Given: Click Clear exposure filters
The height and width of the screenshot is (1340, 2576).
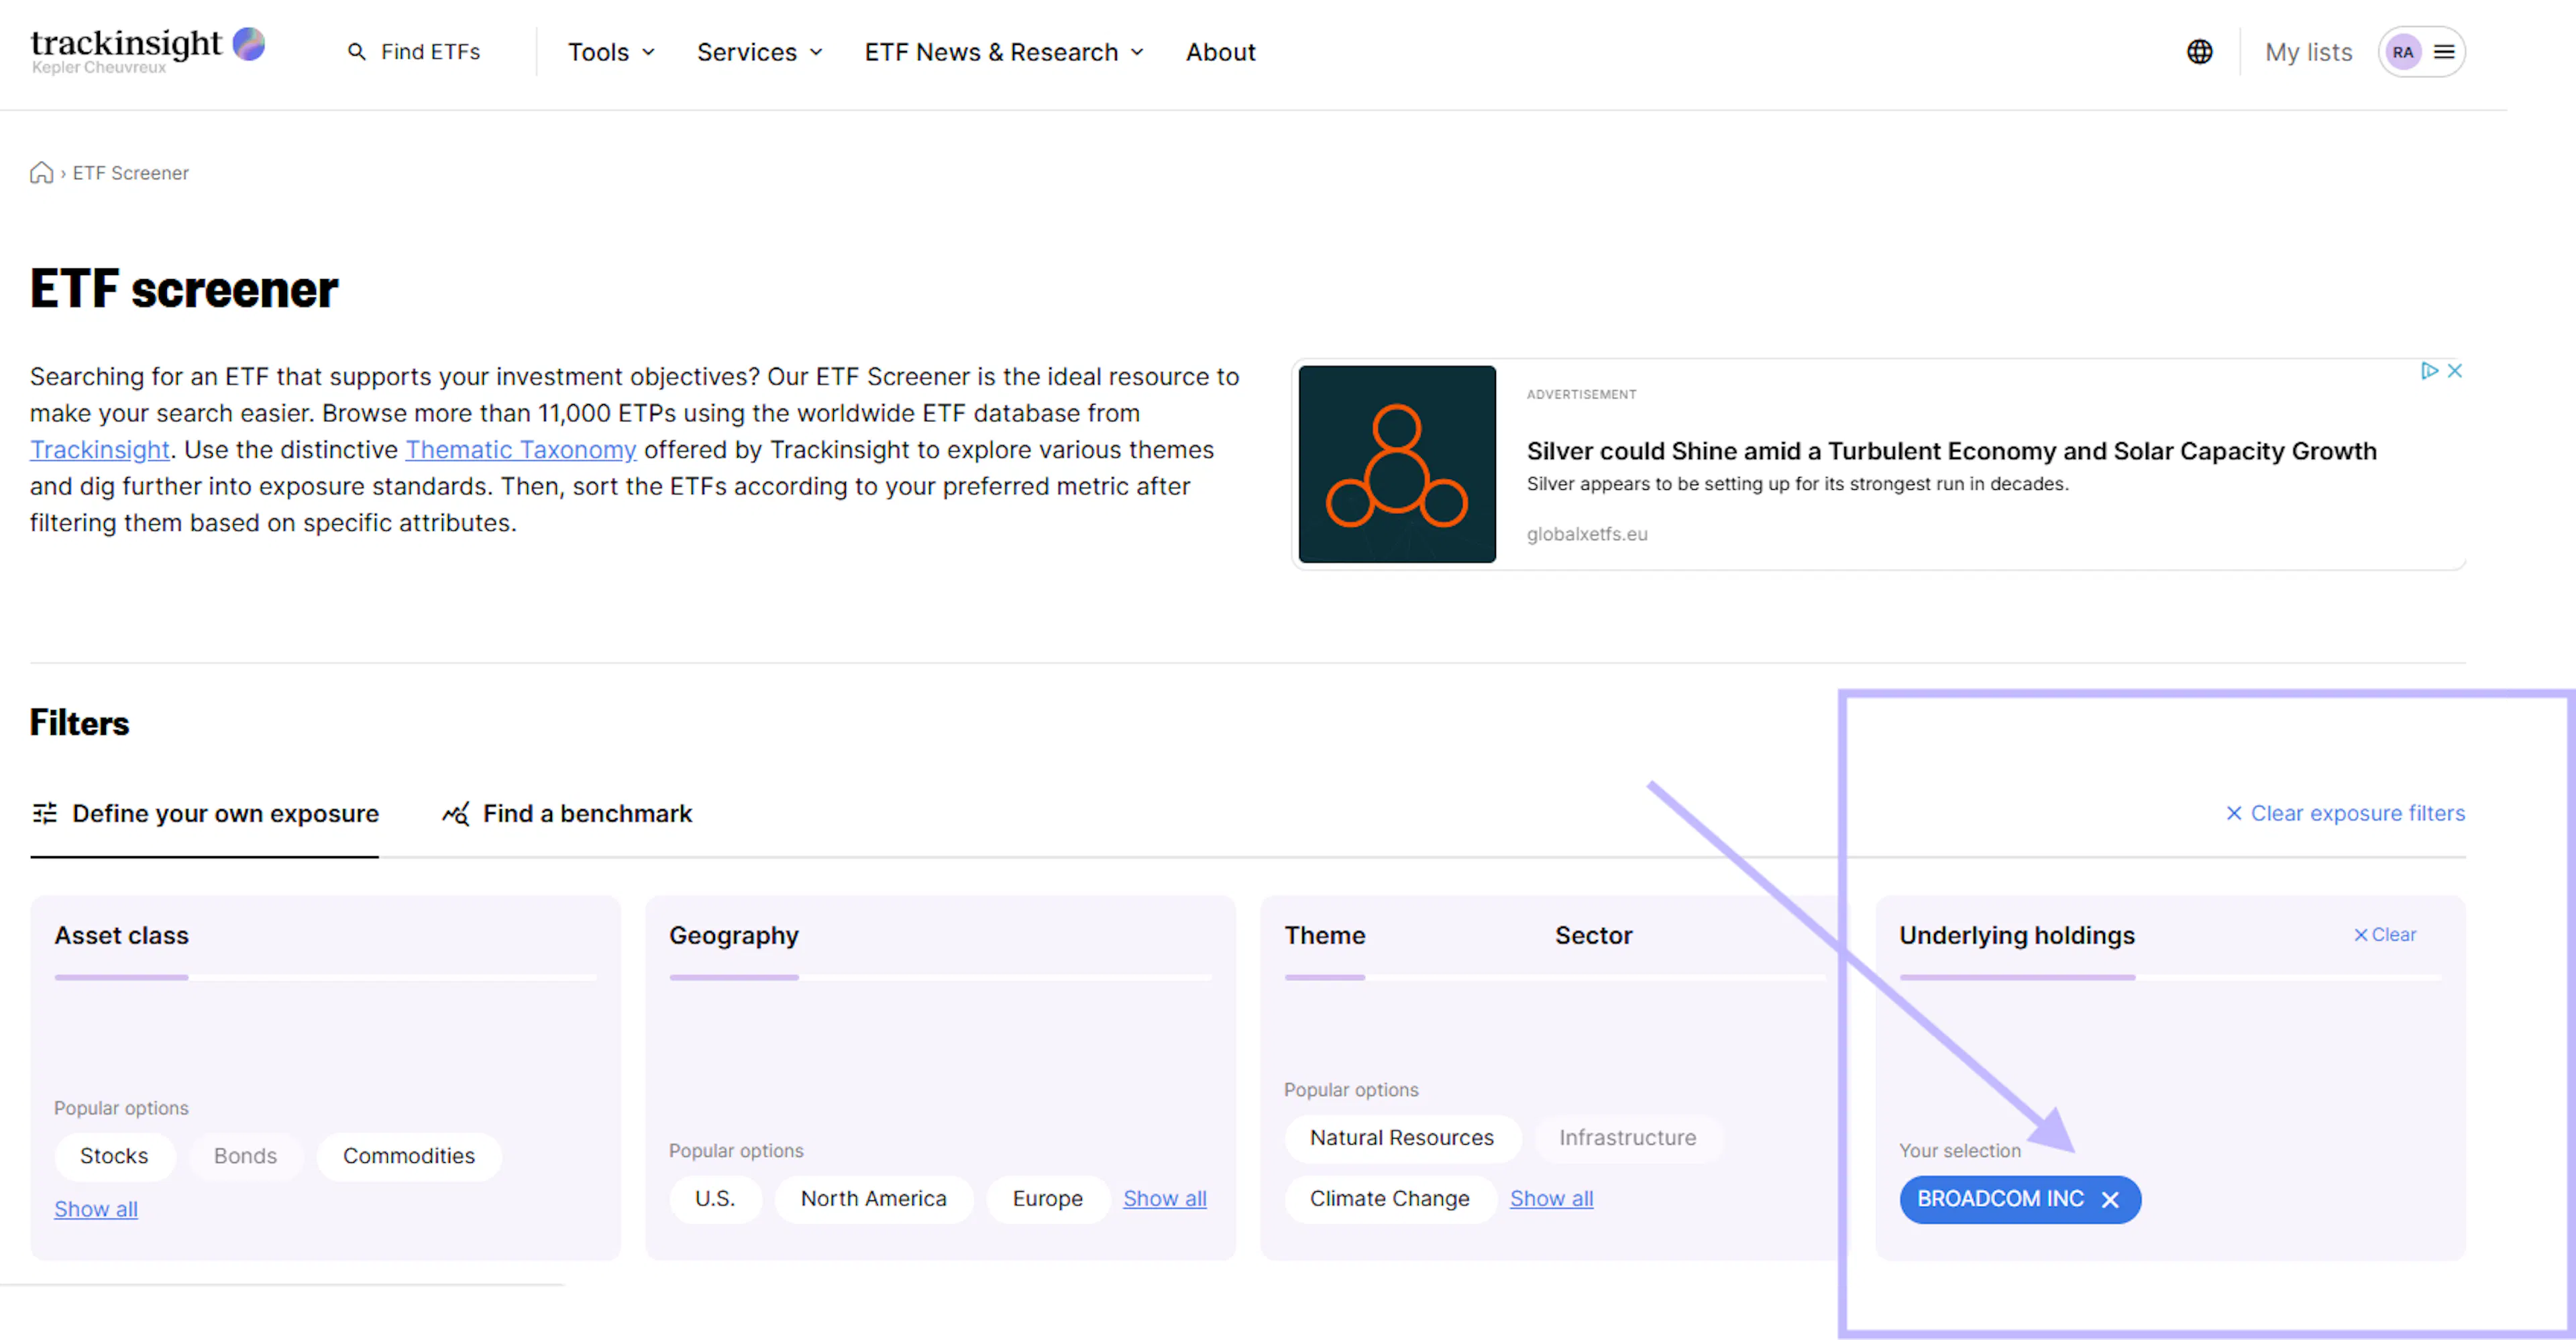Looking at the screenshot, I should (2345, 813).
